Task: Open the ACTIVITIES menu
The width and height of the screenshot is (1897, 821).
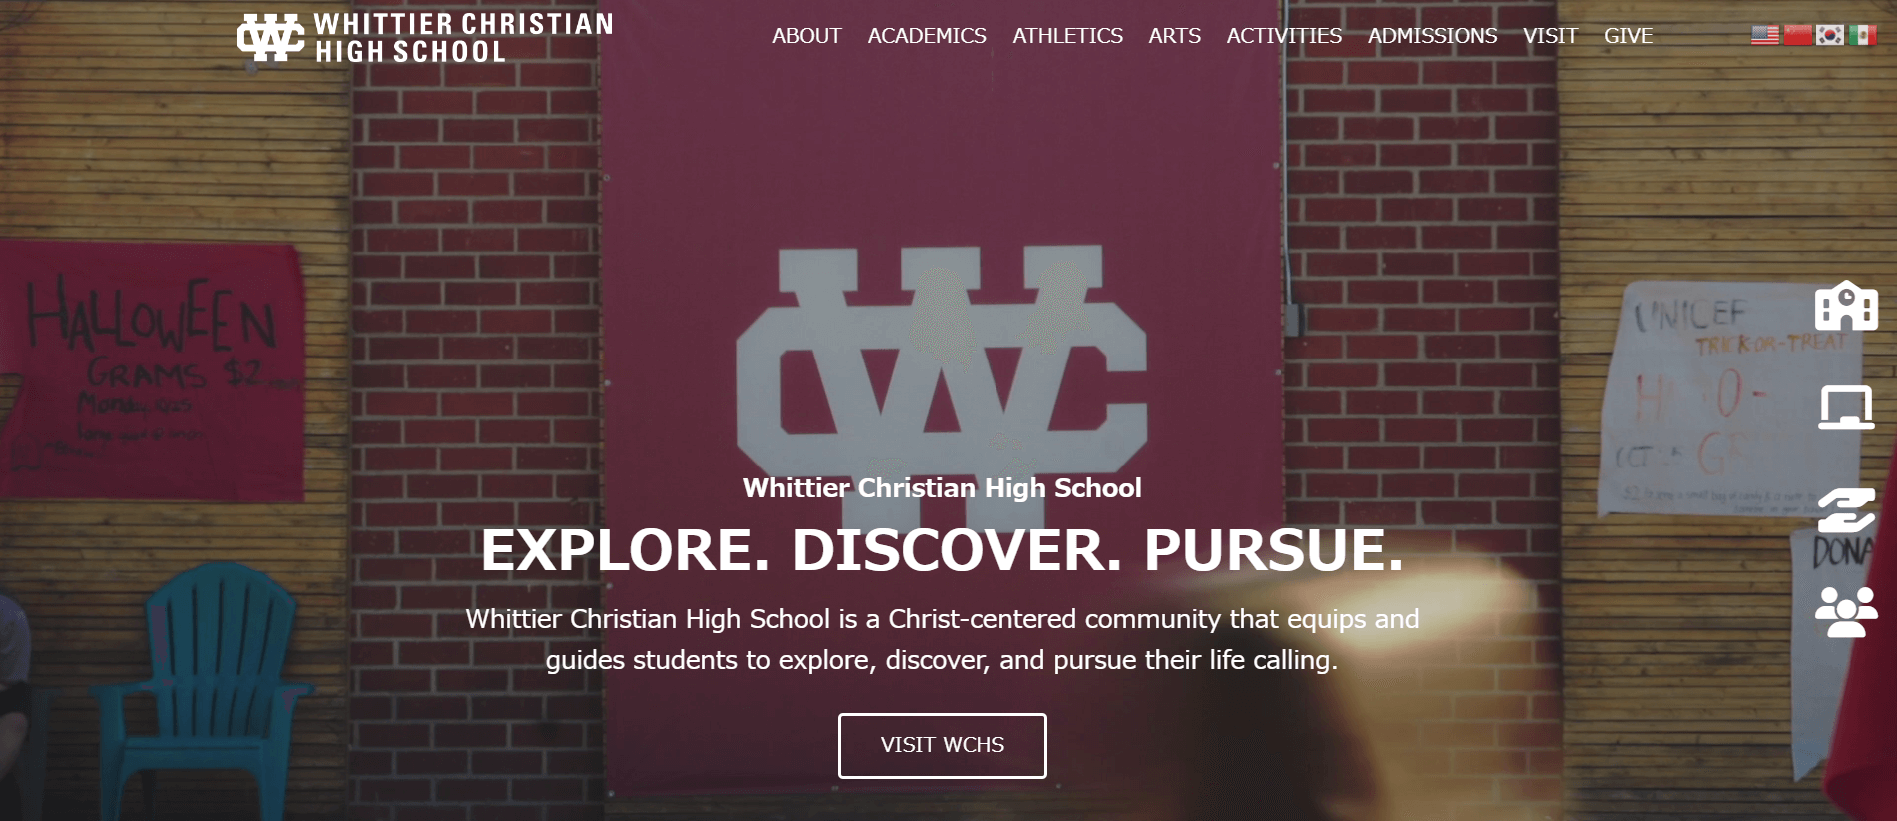Action: point(1284,36)
